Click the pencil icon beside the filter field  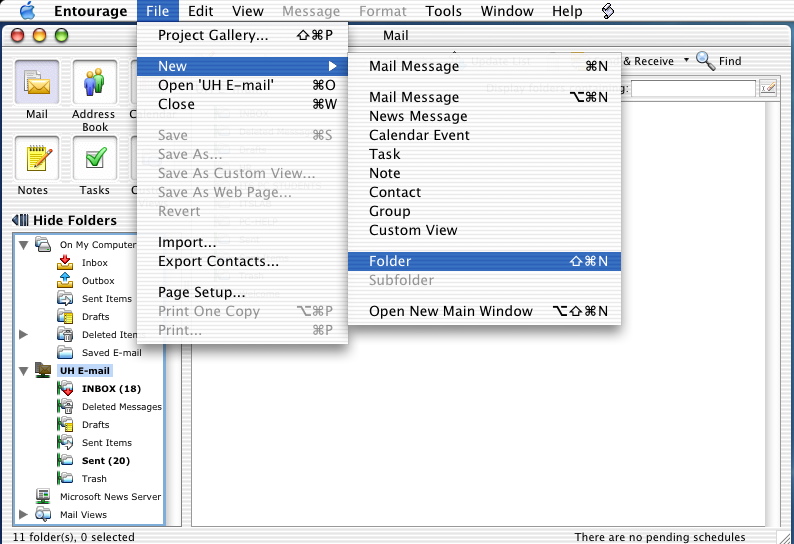(x=768, y=89)
